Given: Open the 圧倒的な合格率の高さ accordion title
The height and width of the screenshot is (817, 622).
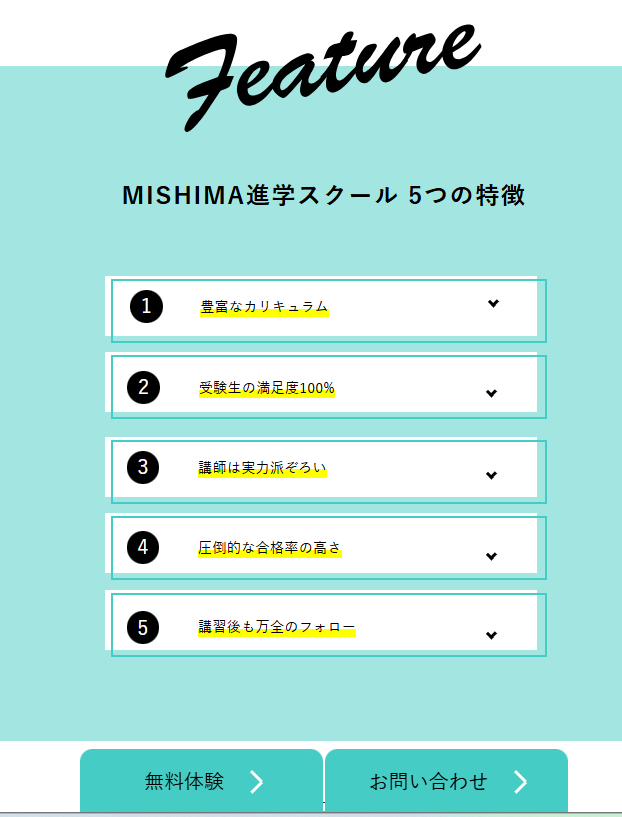Looking at the screenshot, I should pyautogui.click(x=269, y=548).
